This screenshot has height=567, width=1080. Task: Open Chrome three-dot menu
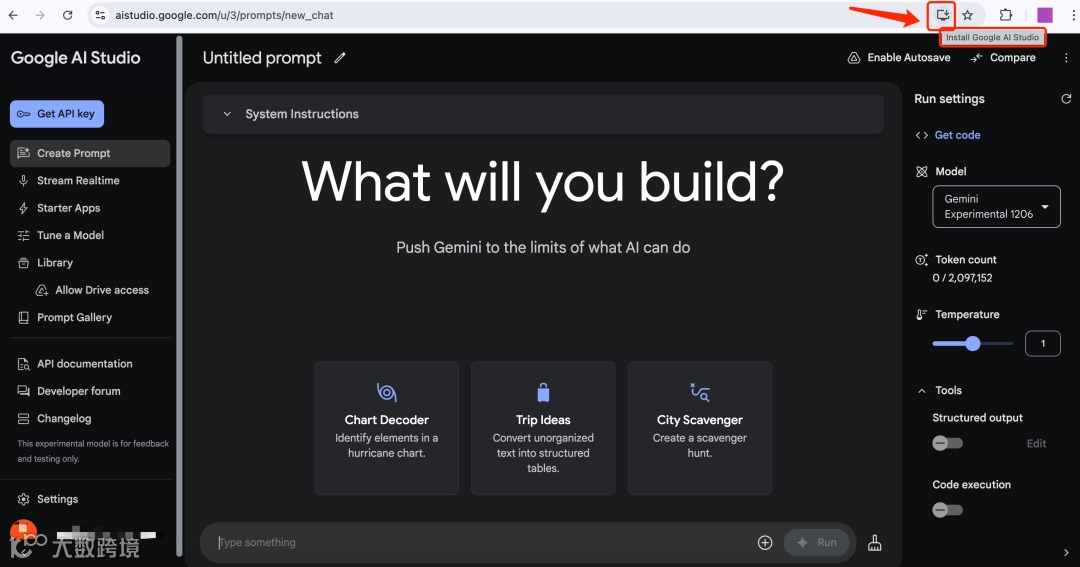(x=1073, y=15)
